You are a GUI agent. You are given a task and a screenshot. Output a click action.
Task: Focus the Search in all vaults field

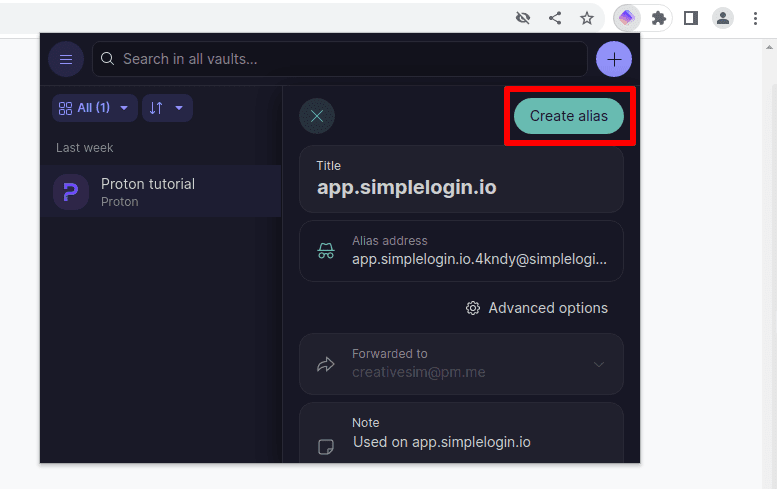point(340,59)
